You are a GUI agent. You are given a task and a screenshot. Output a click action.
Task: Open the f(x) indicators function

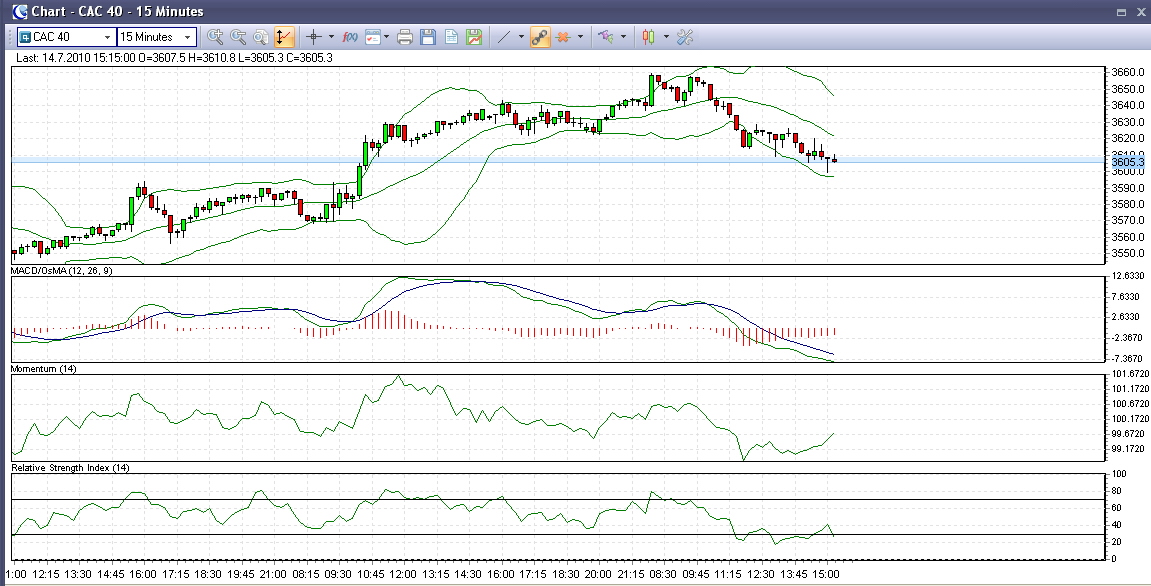[x=350, y=37]
